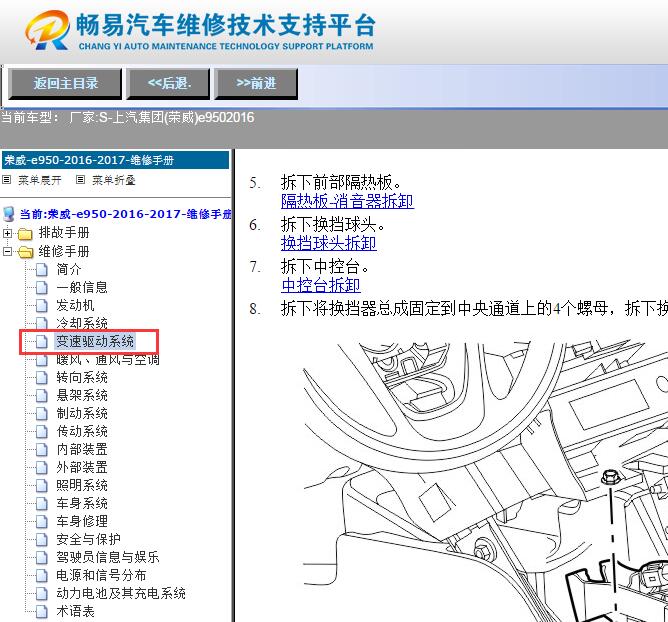Expand the 排故手册 folder plus sign

tap(7, 233)
